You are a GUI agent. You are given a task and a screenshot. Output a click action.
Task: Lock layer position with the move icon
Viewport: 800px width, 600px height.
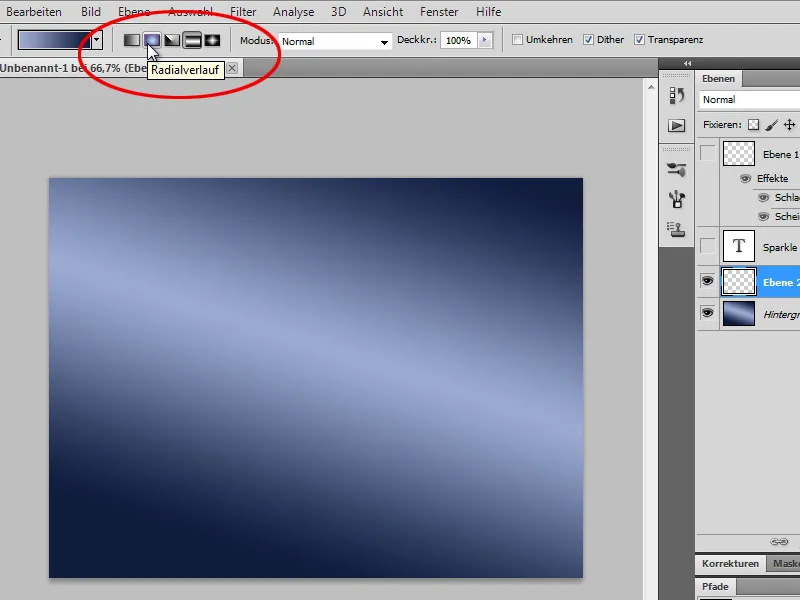coord(789,125)
